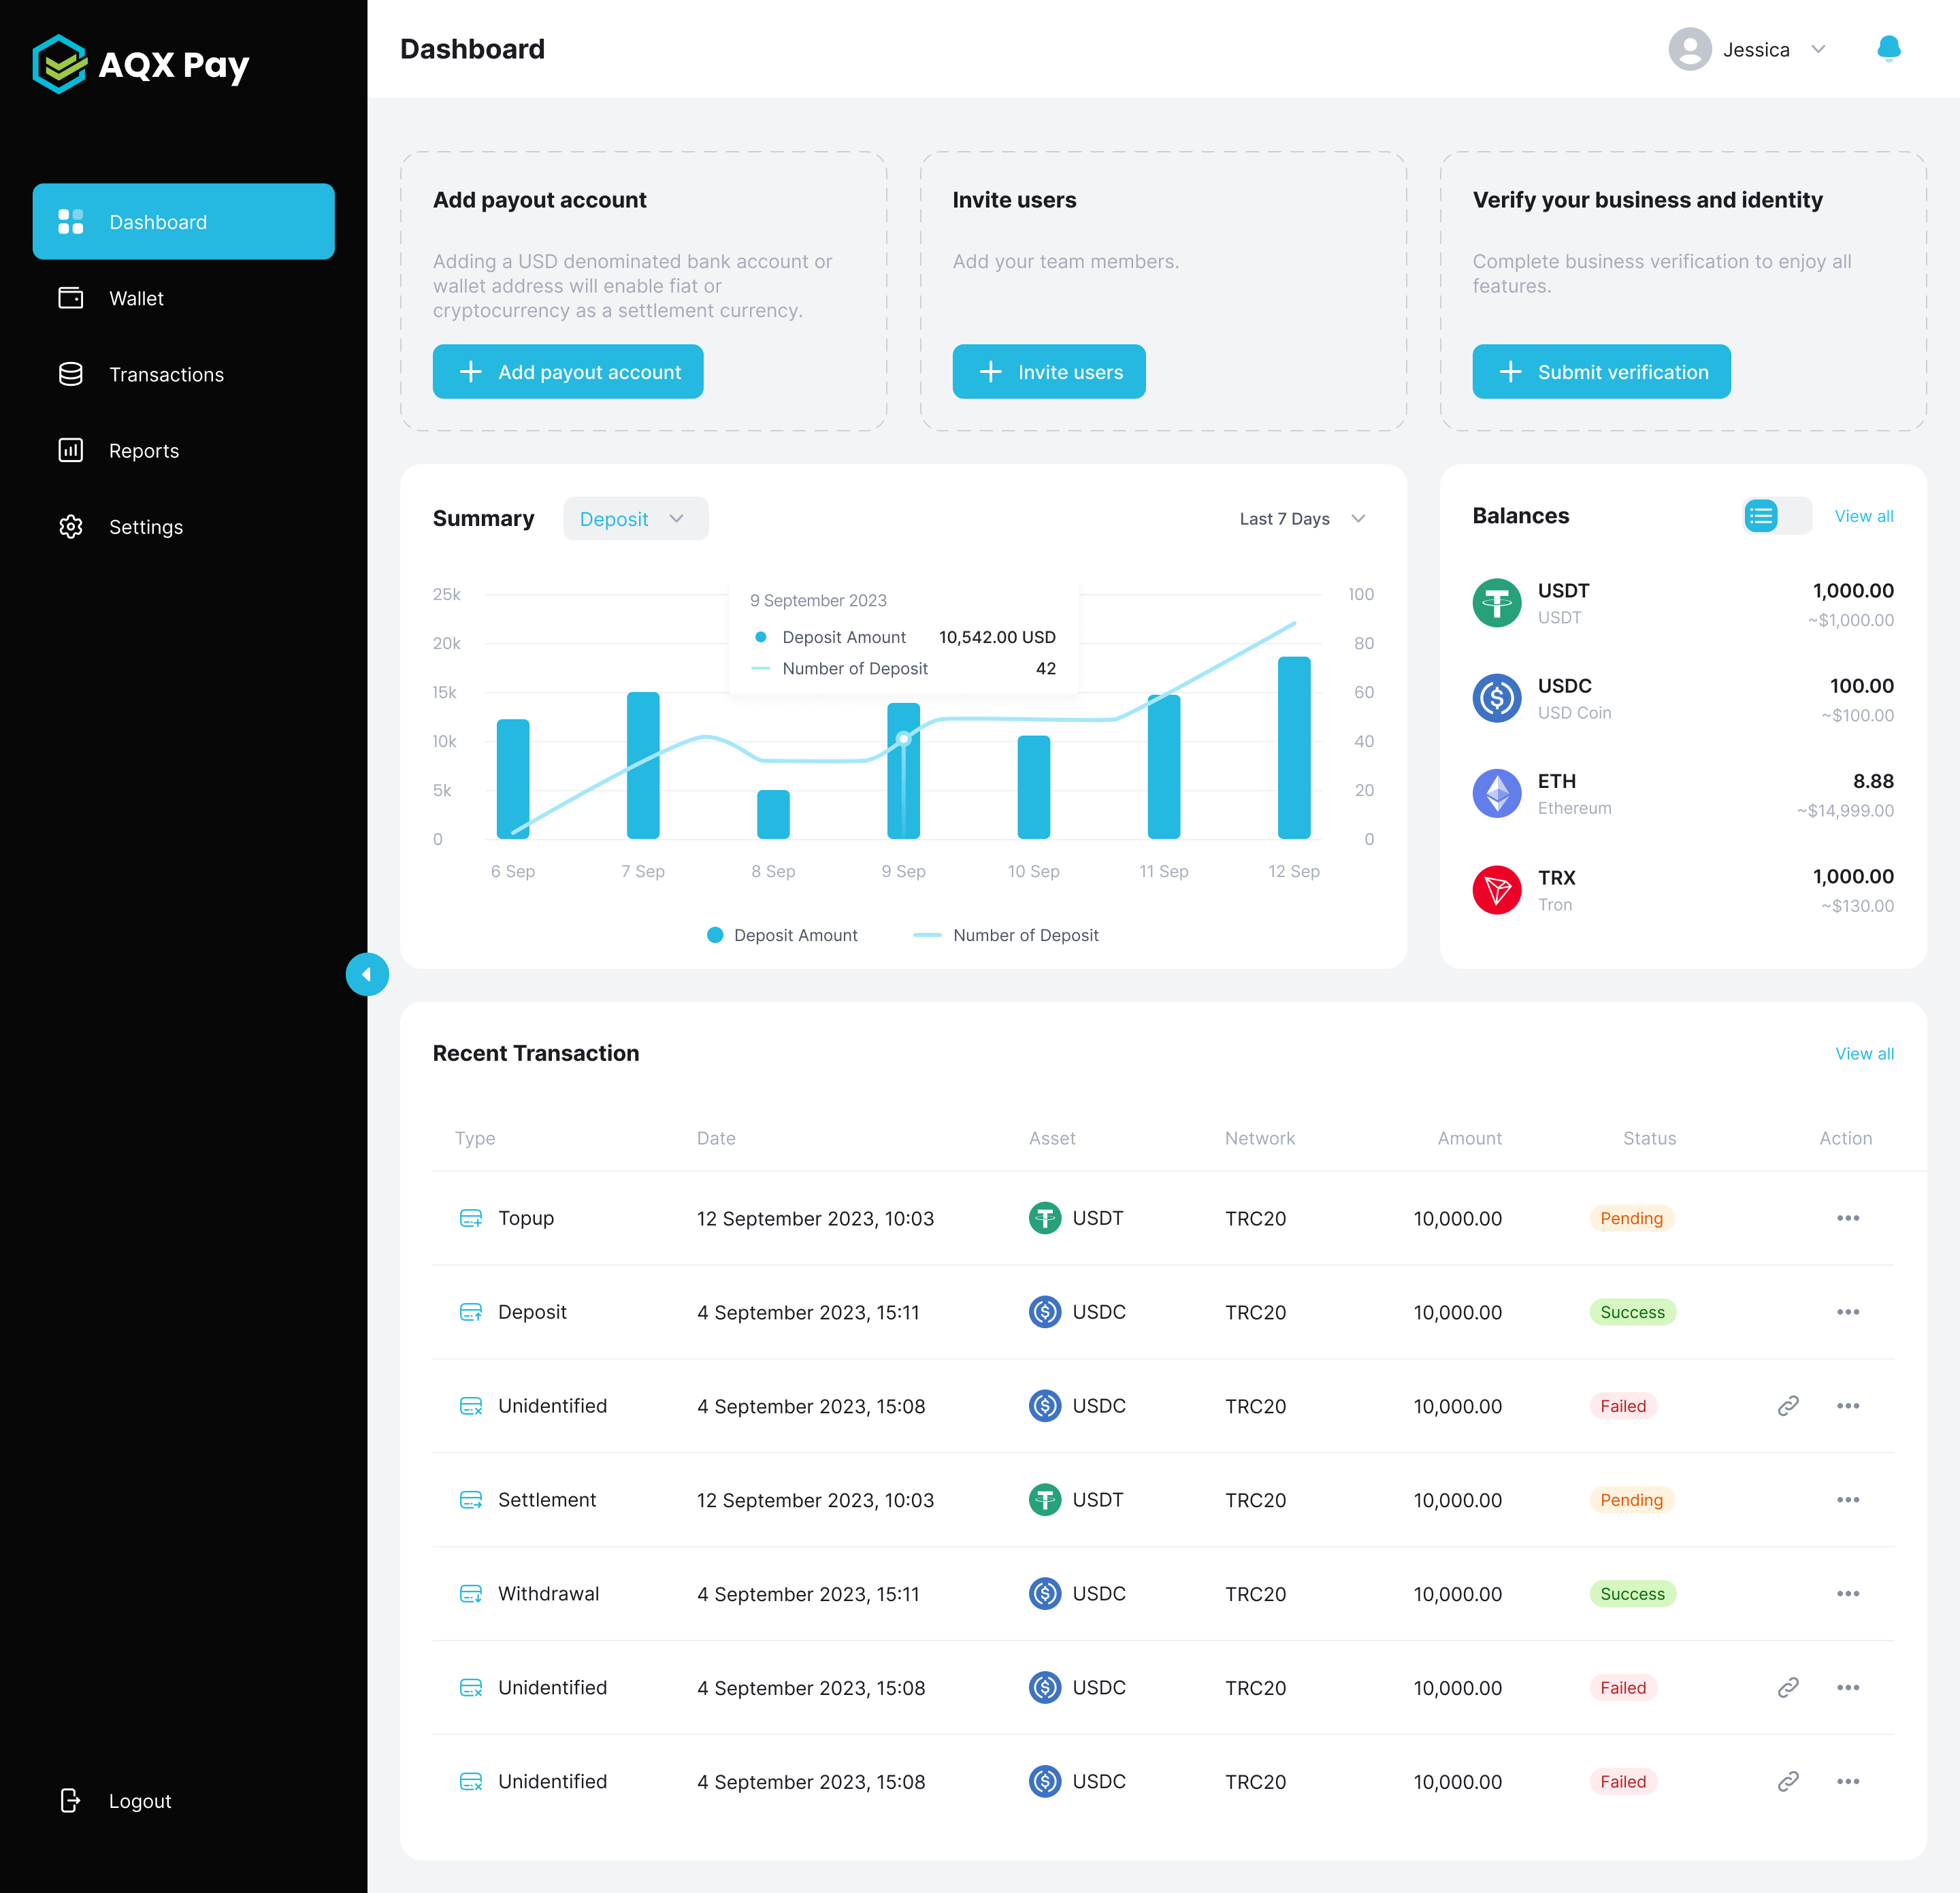Open more actions for the last transaction row
The width and height of the screenshot is (1960, 1893).
1848,1781
